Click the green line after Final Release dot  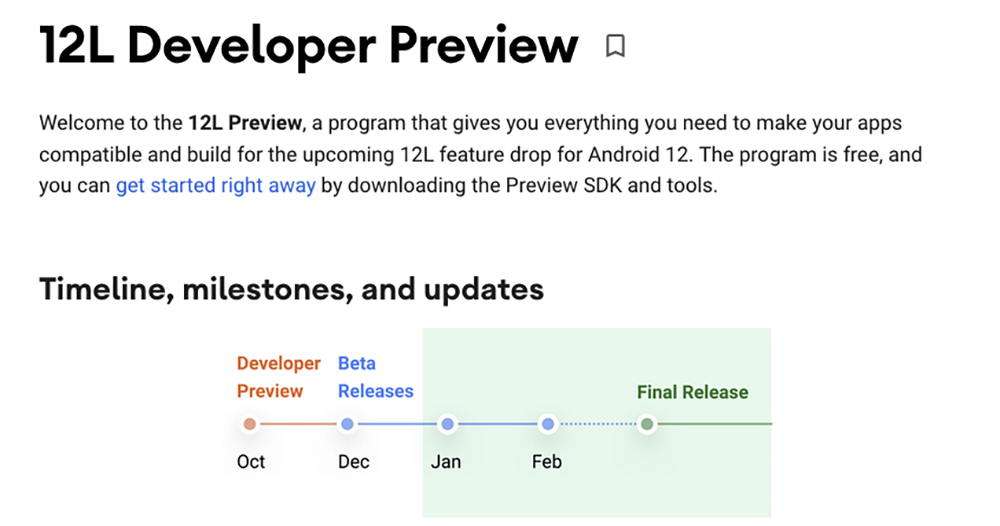[x=714, y=424]
